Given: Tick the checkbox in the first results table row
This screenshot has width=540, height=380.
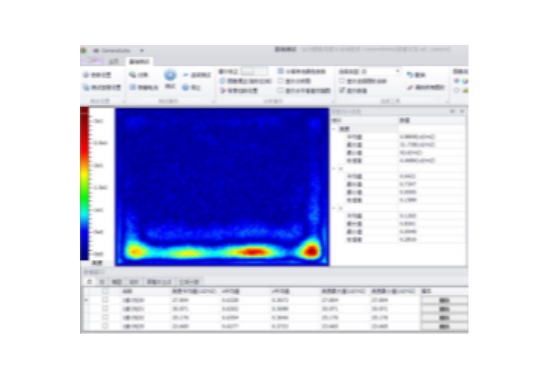Looking at the screenshot, I should tap(105, 300).
